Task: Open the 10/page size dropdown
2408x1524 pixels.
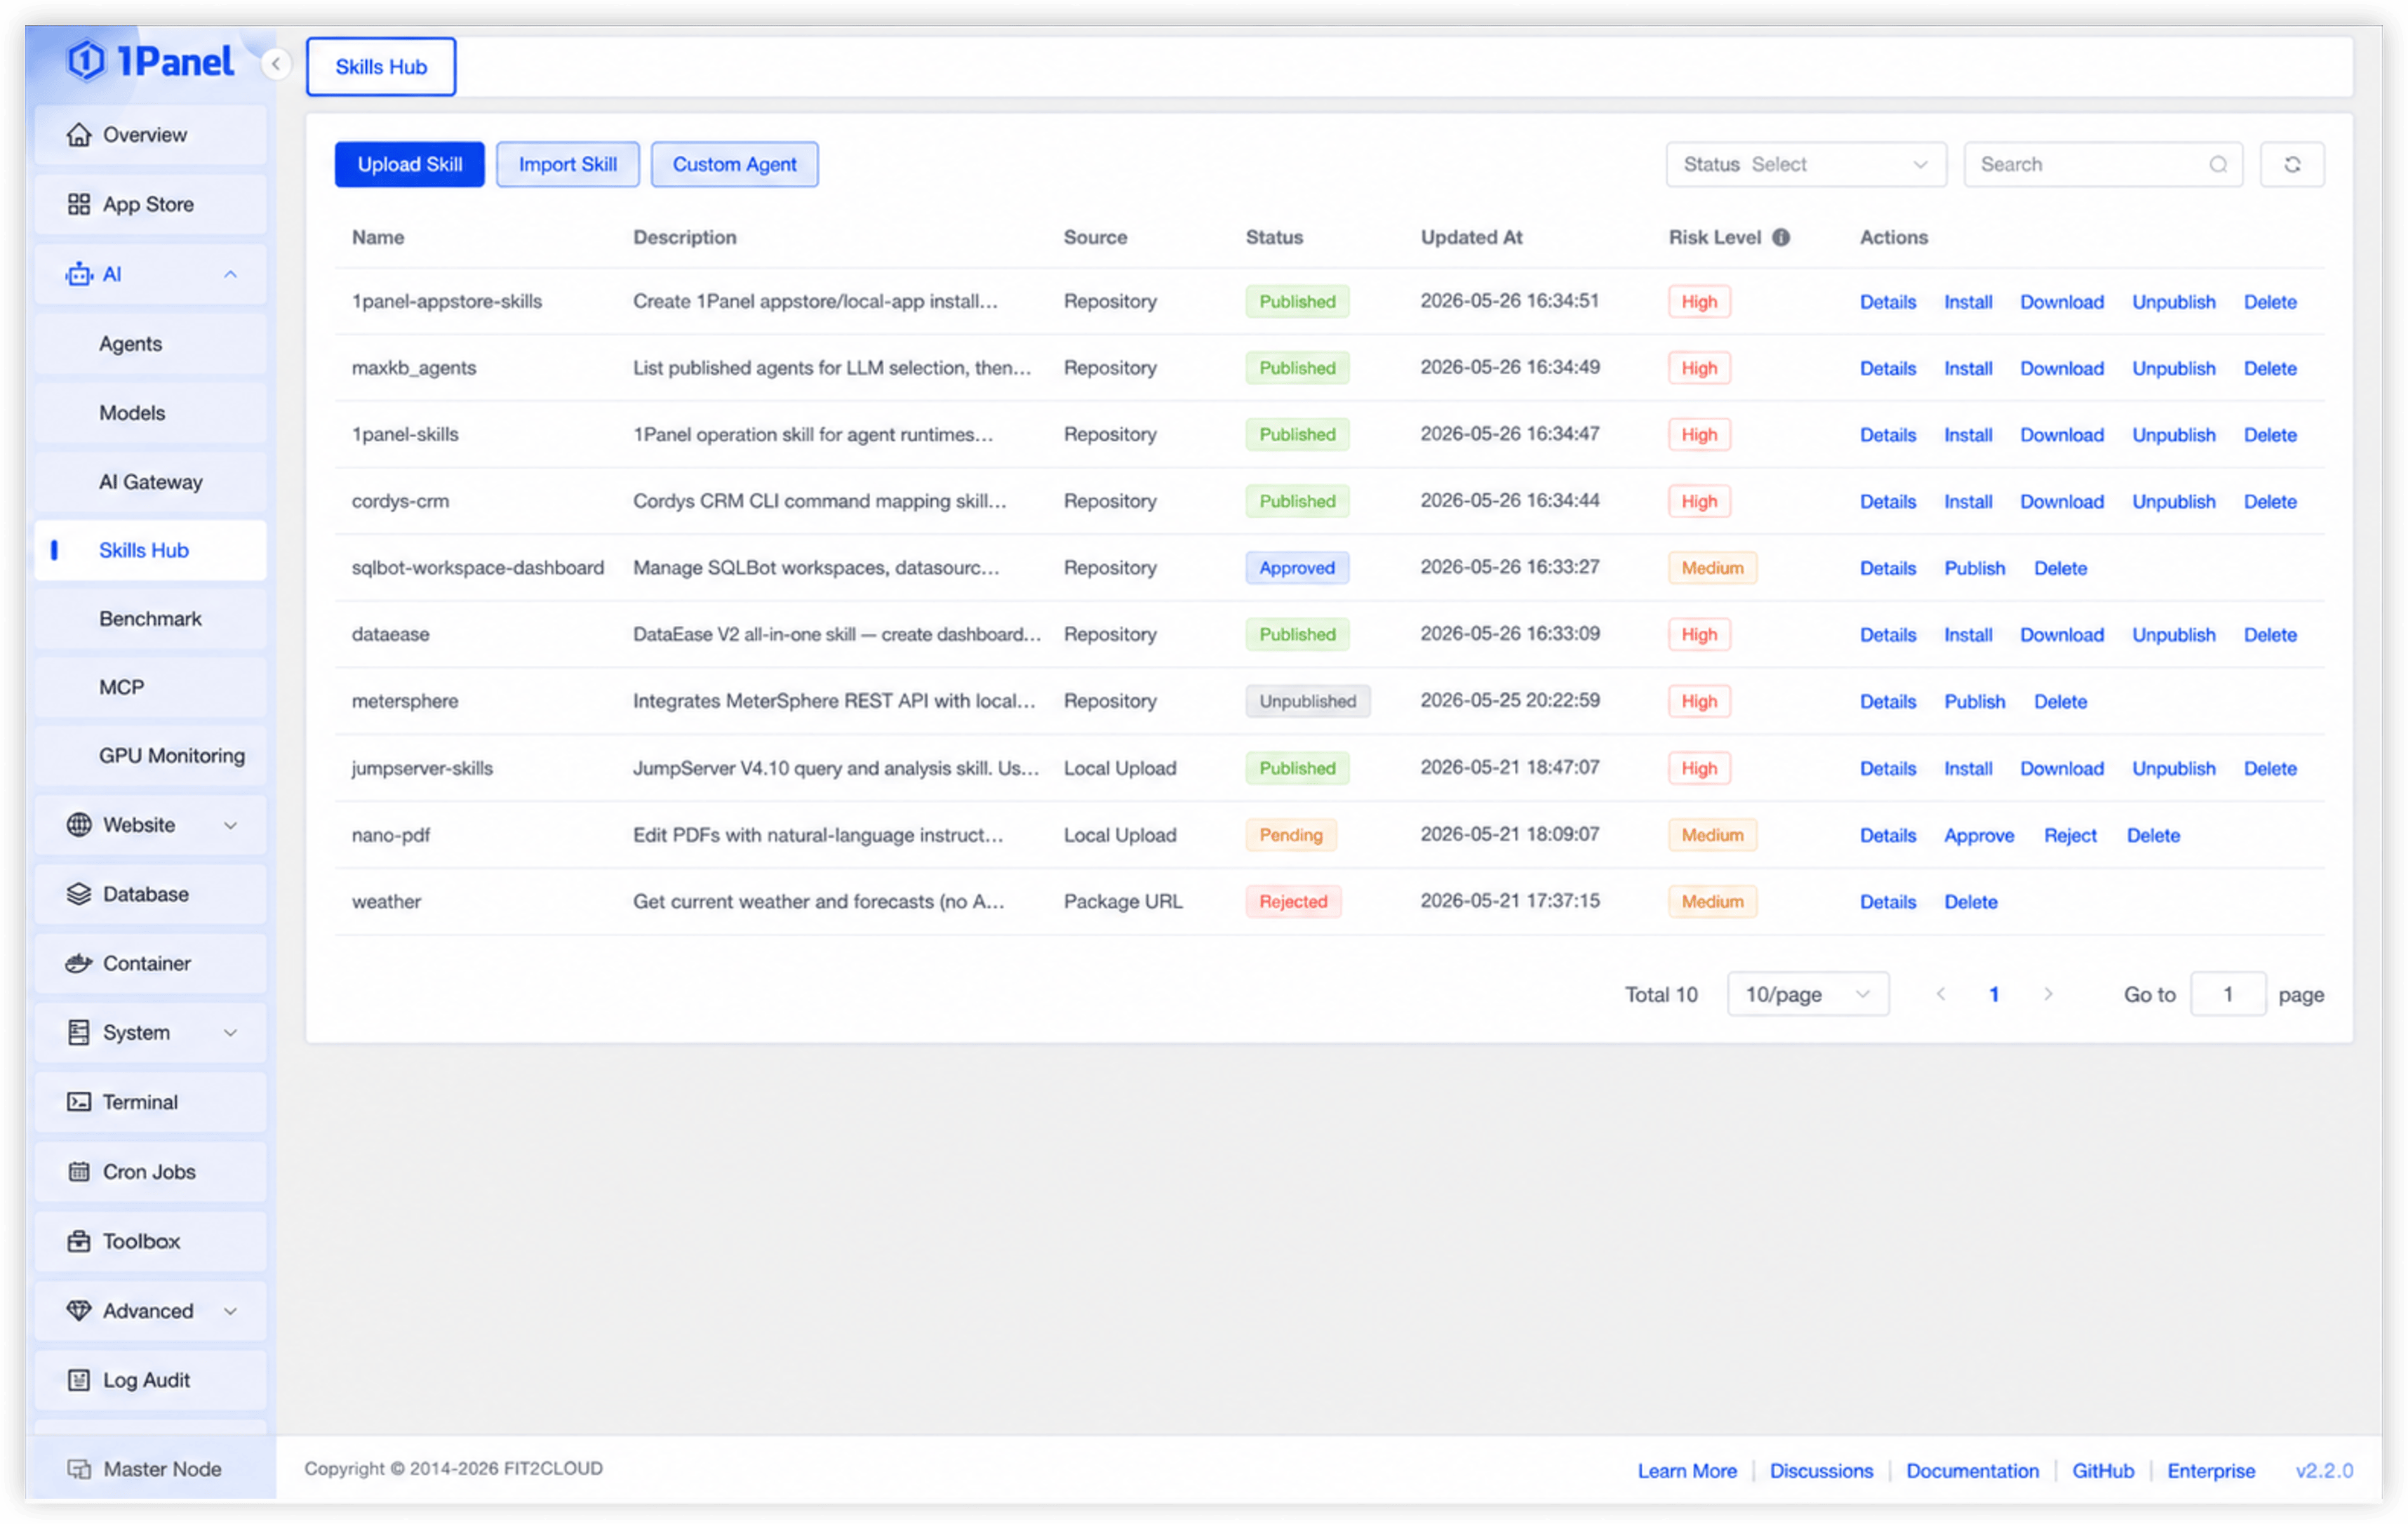Action: click(x=1808, y=994)
